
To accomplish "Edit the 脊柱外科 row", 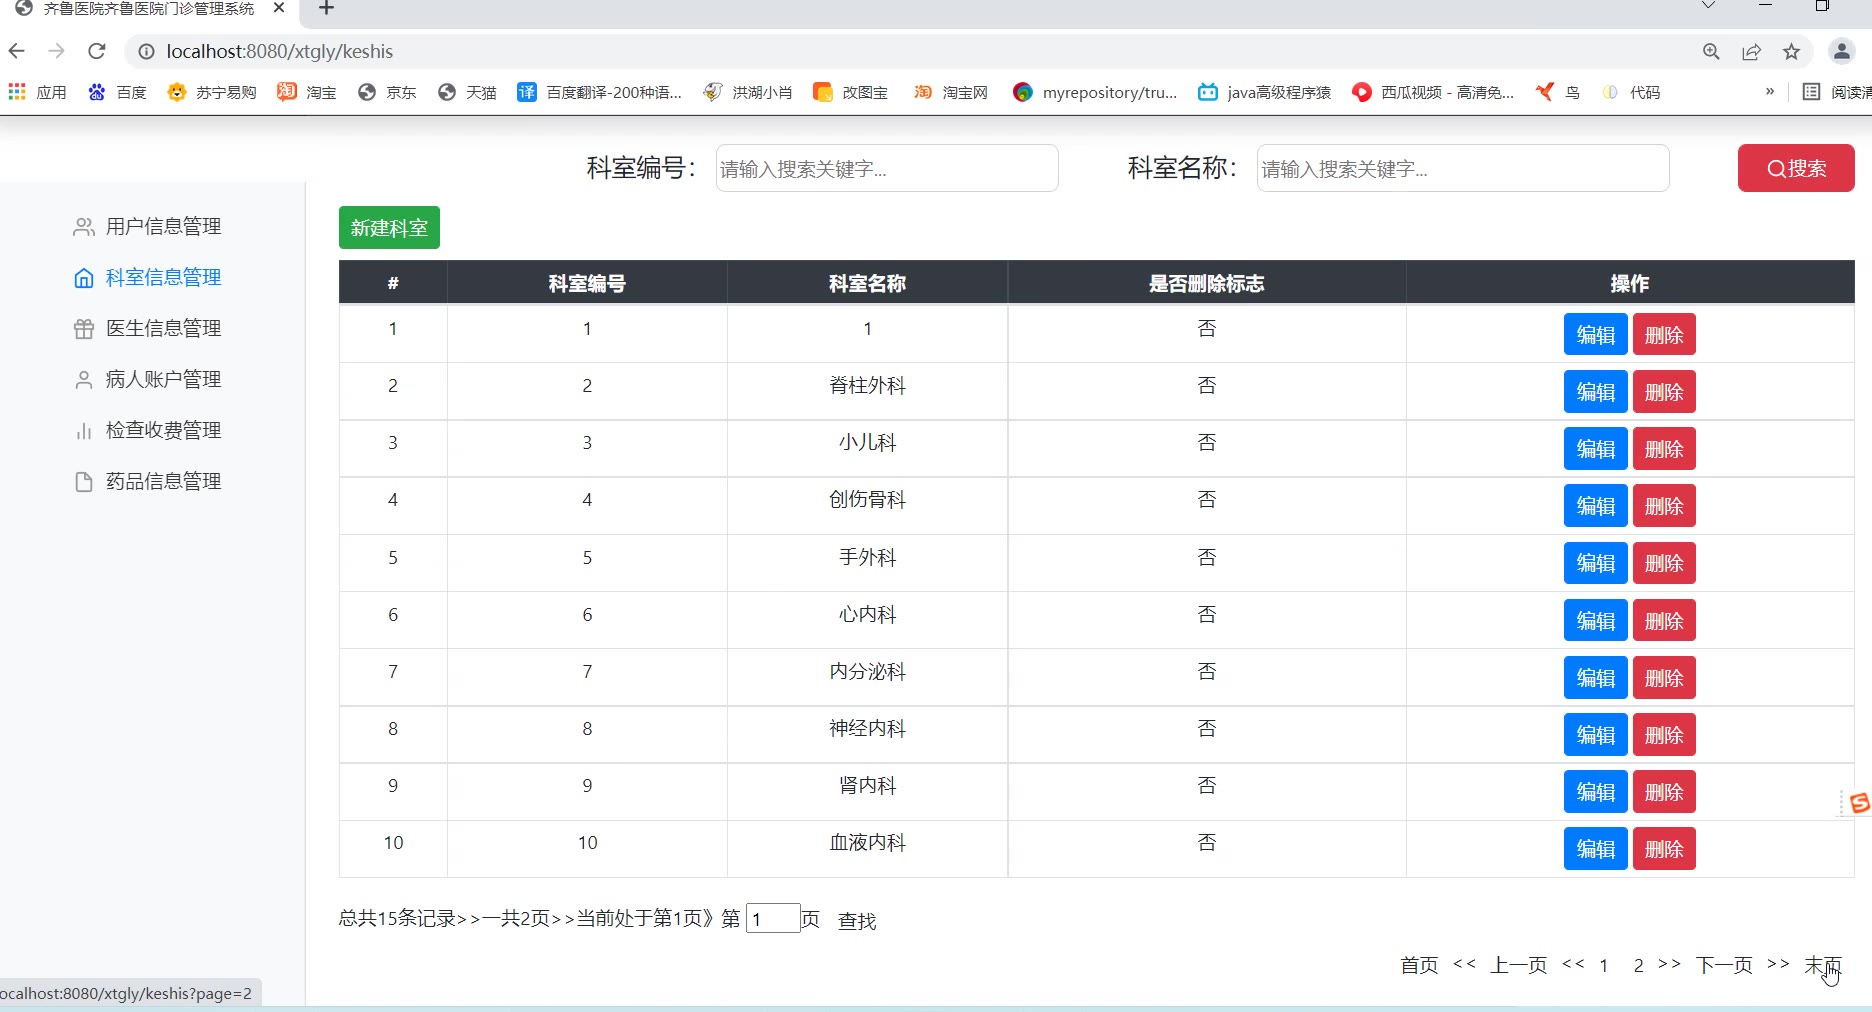I will click(1595, 392).
